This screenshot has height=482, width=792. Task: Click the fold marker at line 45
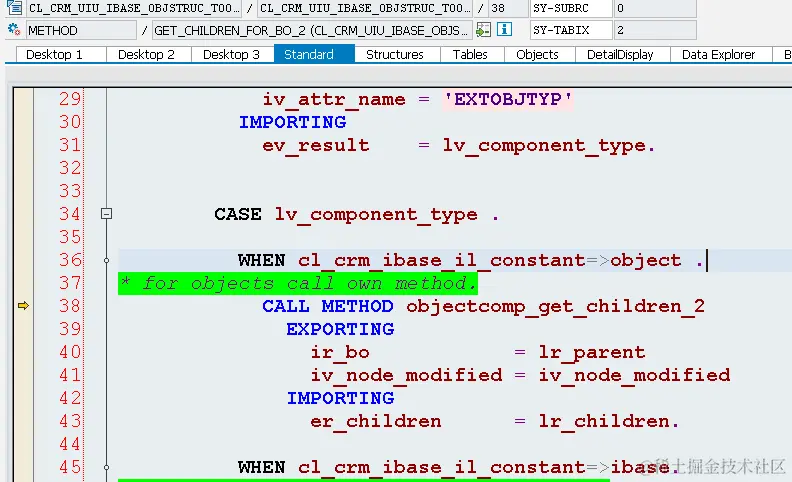(x=106, y=468)
